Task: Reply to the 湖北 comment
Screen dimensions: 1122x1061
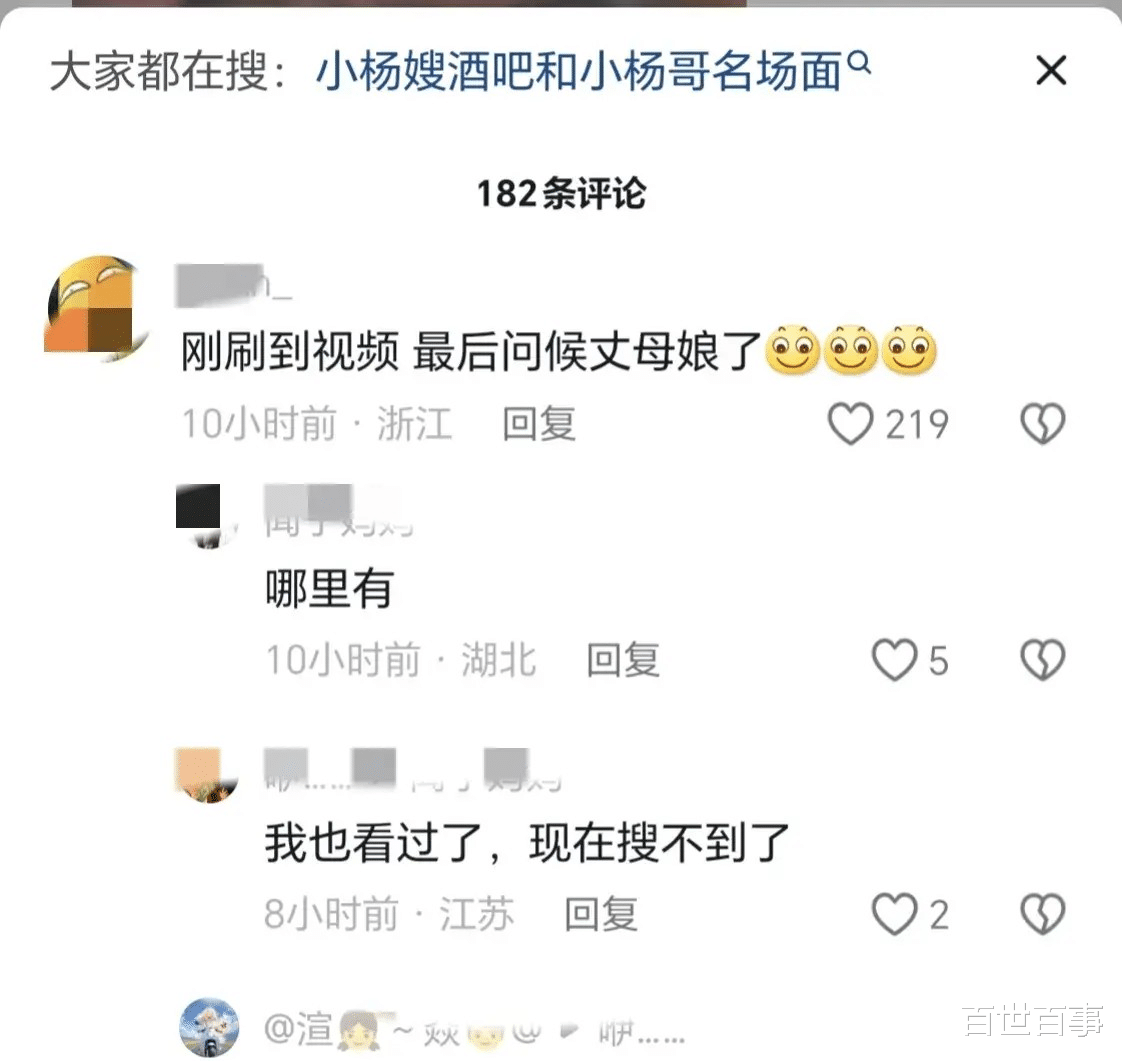Action: pyautogui.click(x=623, y=660)
